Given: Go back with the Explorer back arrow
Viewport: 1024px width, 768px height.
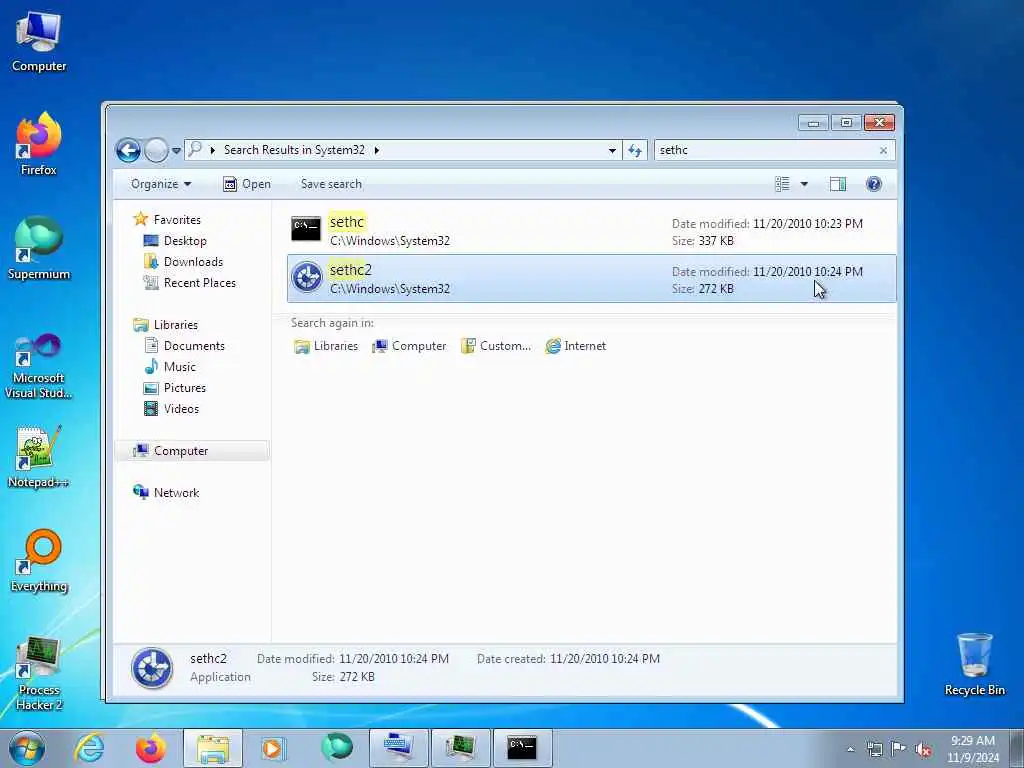Looking at the screenshot, I should click(128, 150).
